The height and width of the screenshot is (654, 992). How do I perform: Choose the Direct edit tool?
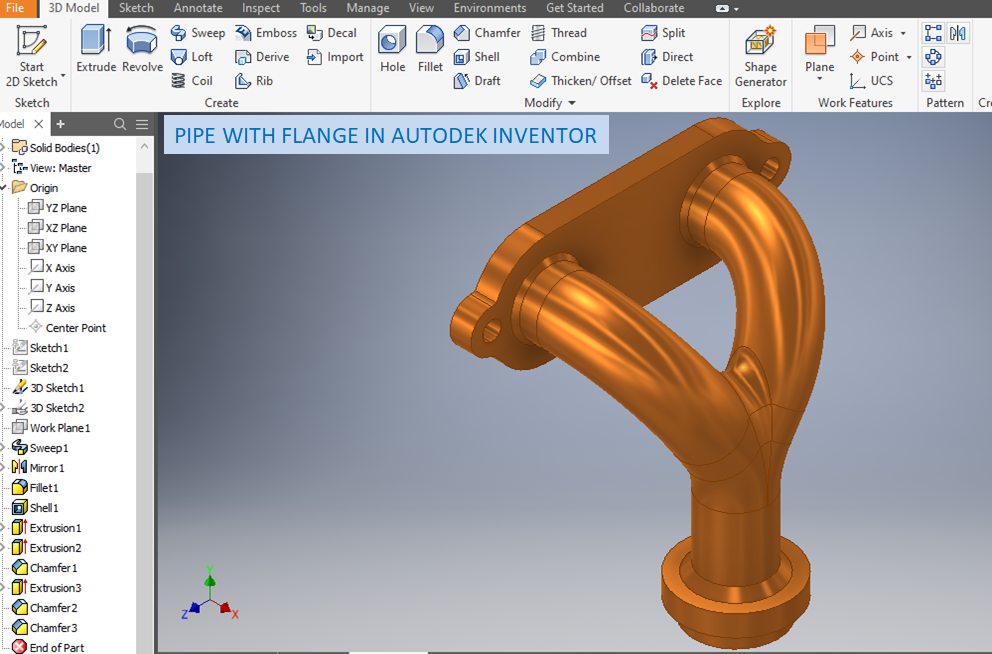[x=667, y=57]
